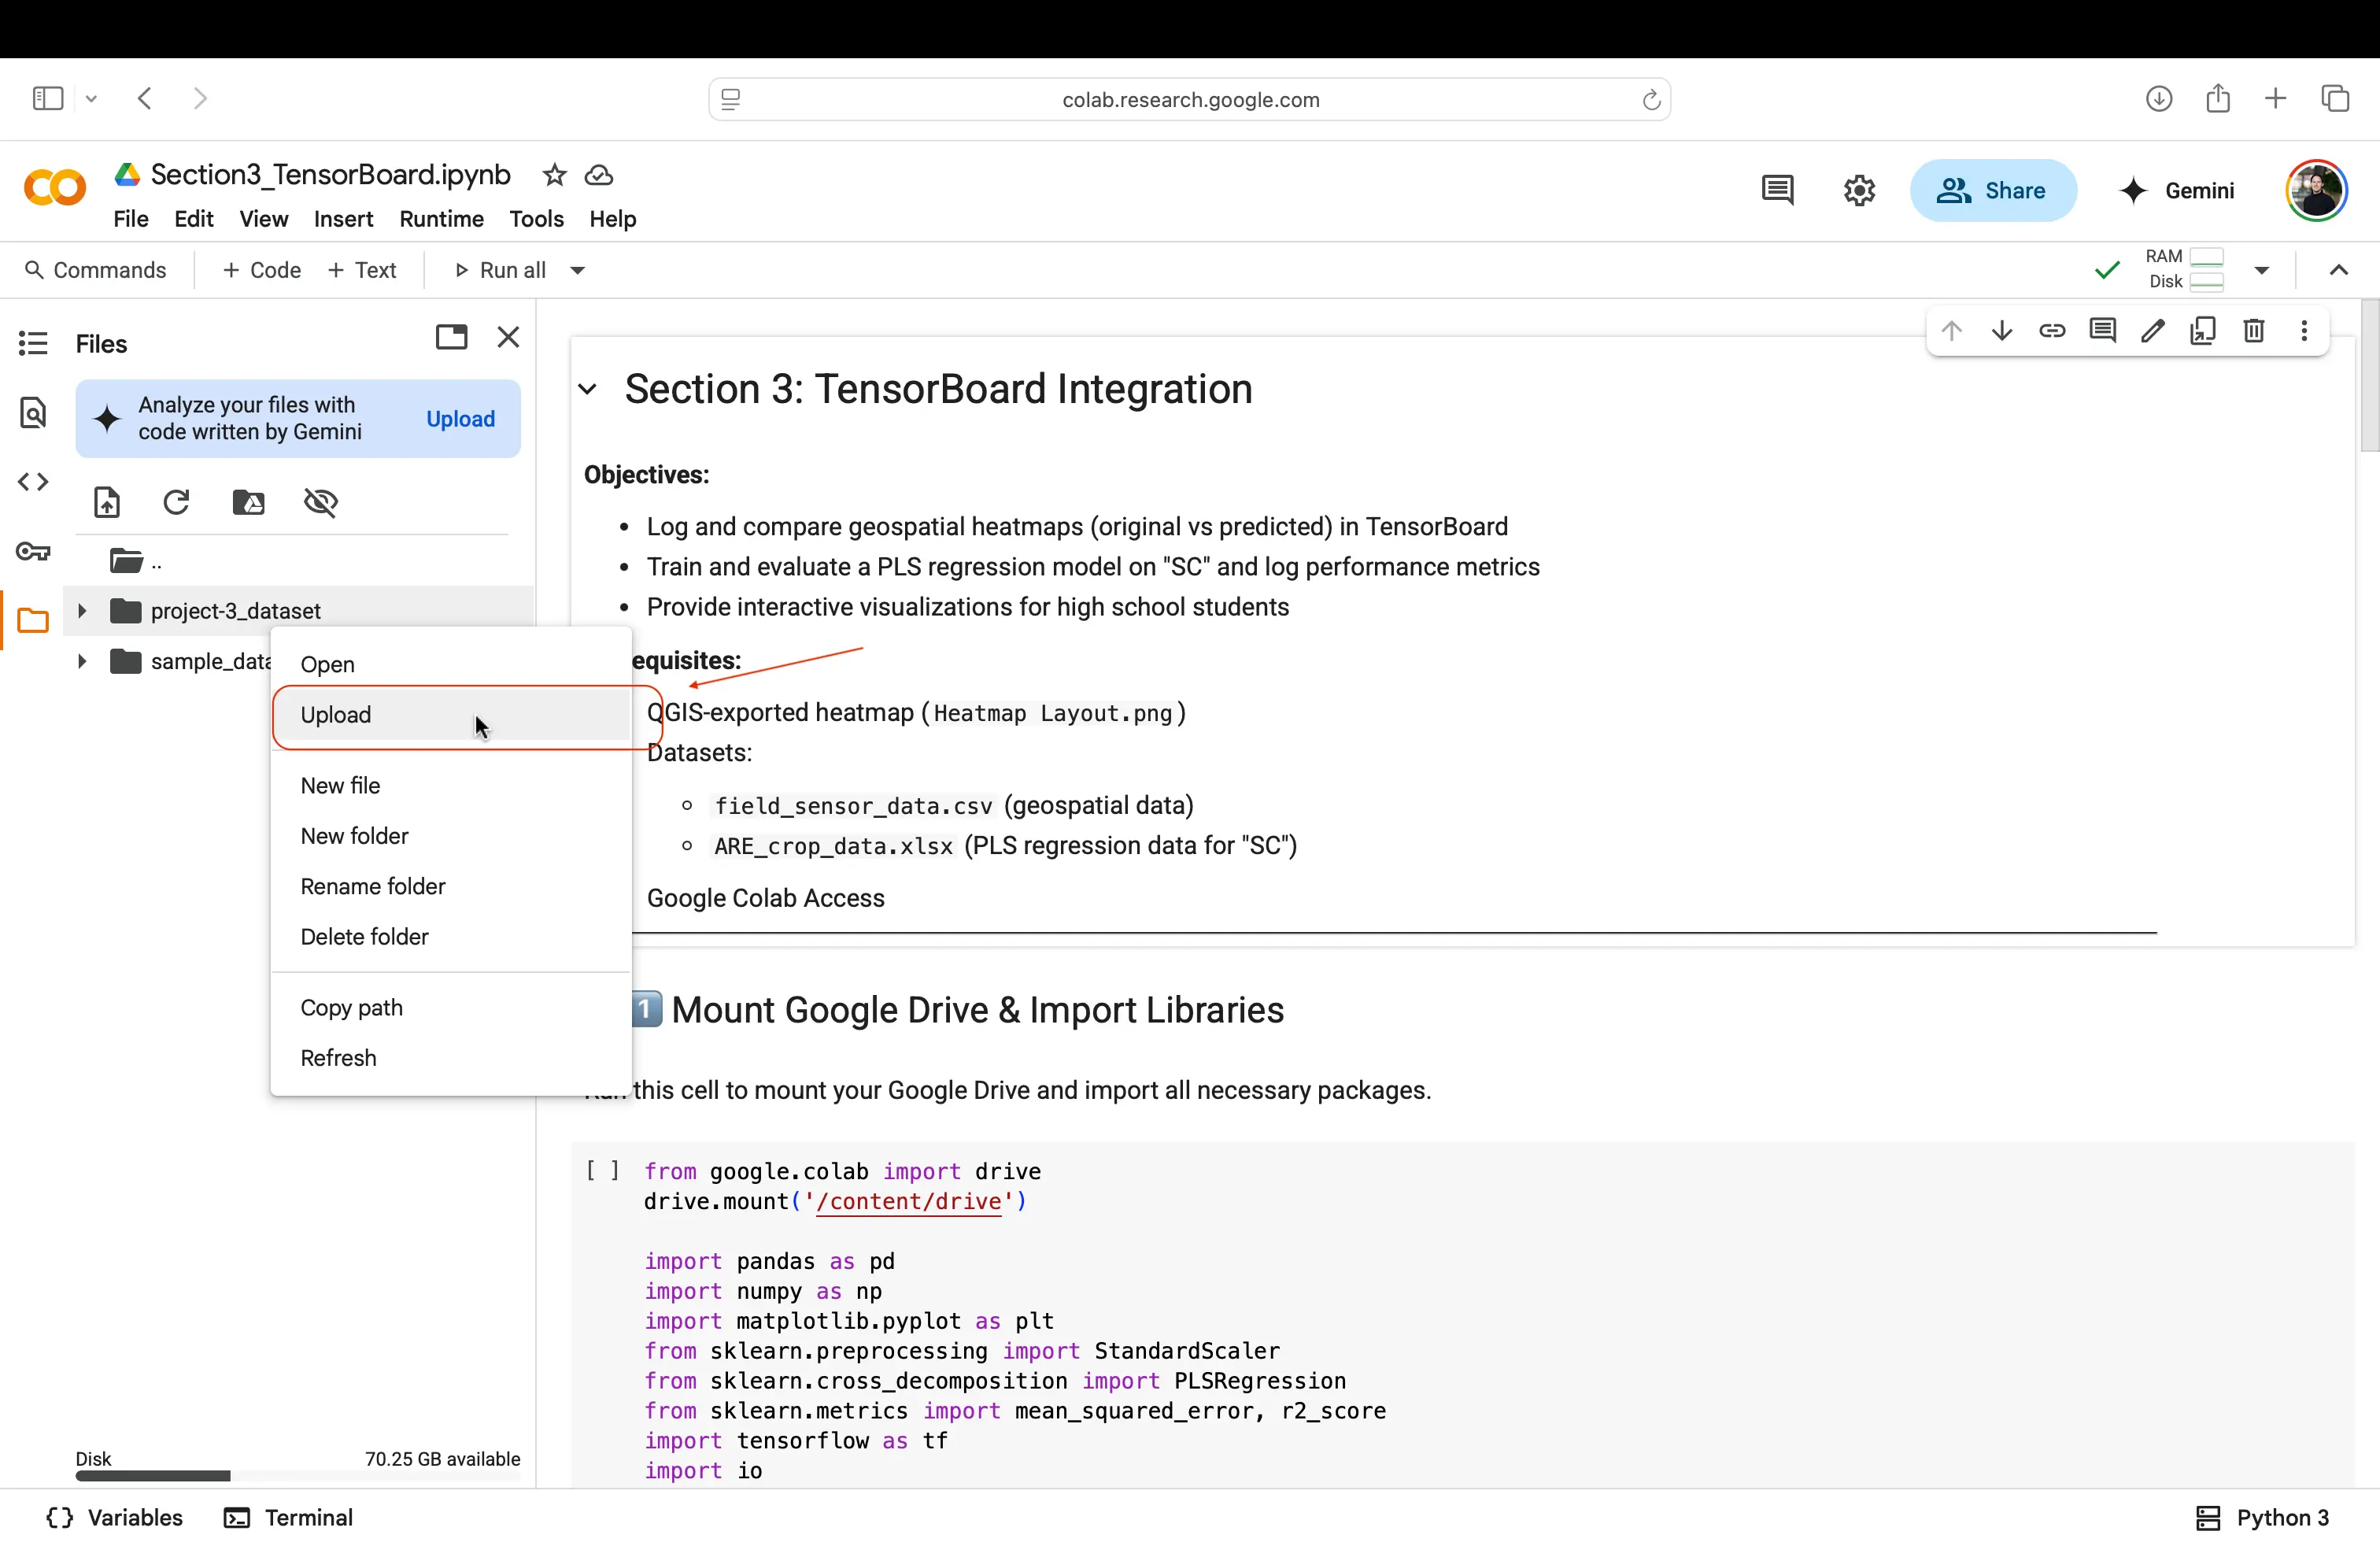Open the Runtime menu
Screen dimensions: 2380x1546
pyautogui.click(x=441, y=219)
